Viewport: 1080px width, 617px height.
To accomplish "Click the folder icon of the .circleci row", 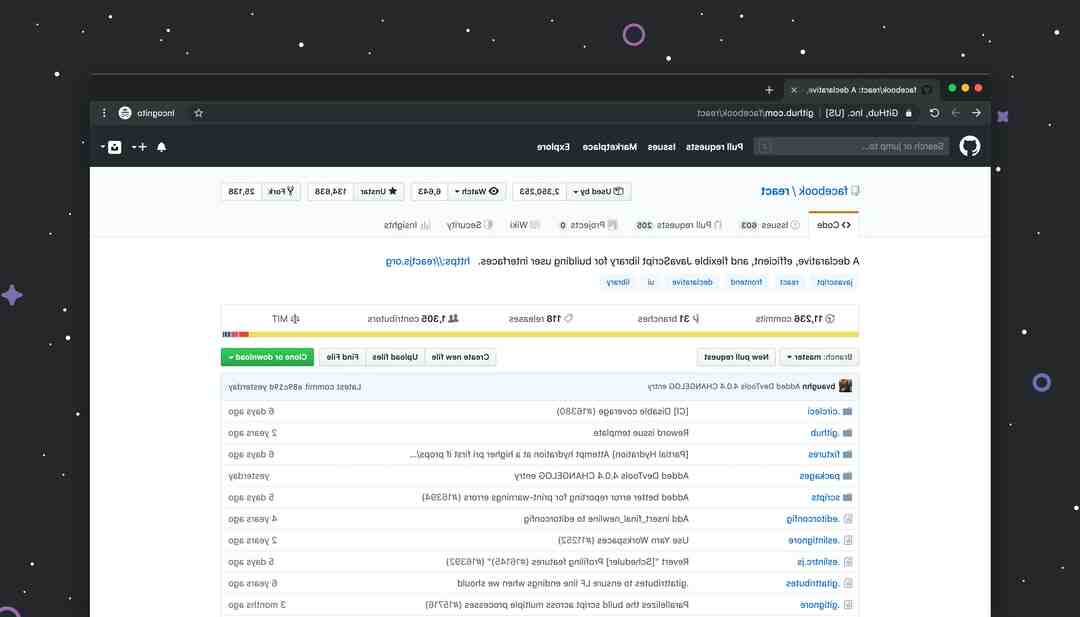I will pyautogui.click(x=847, y=411).
